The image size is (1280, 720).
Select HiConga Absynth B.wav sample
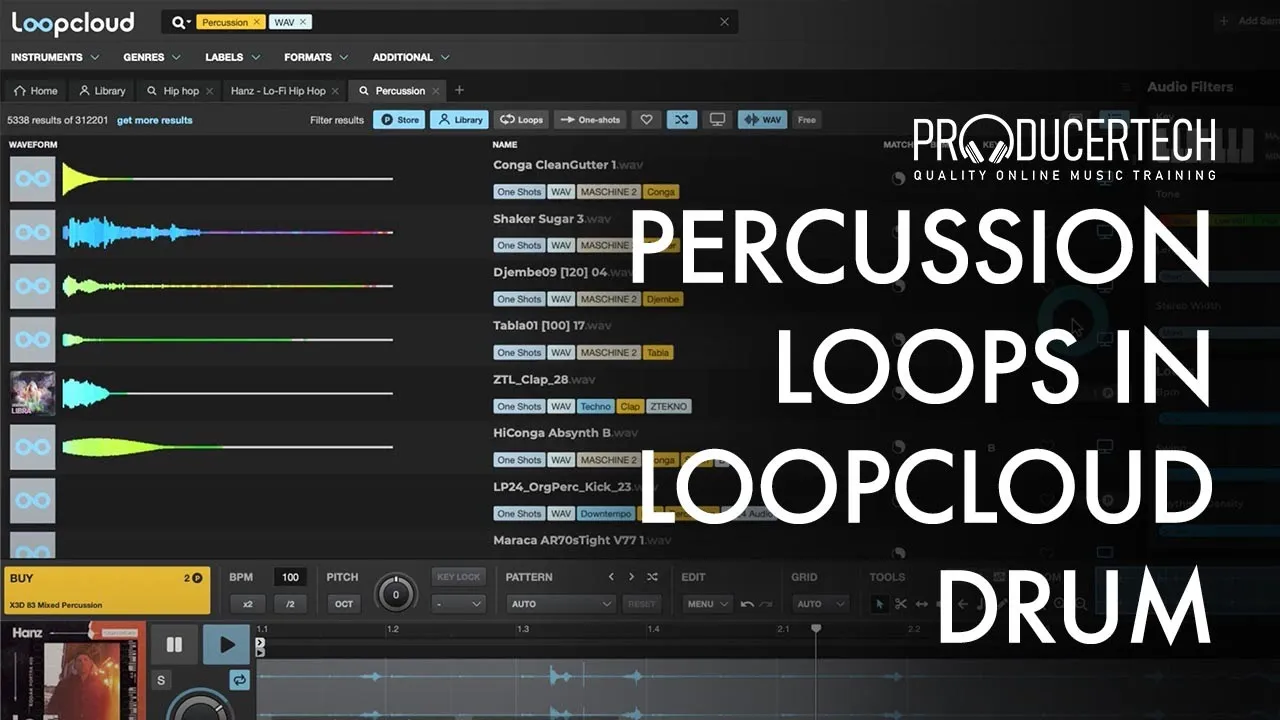point(565,433)
